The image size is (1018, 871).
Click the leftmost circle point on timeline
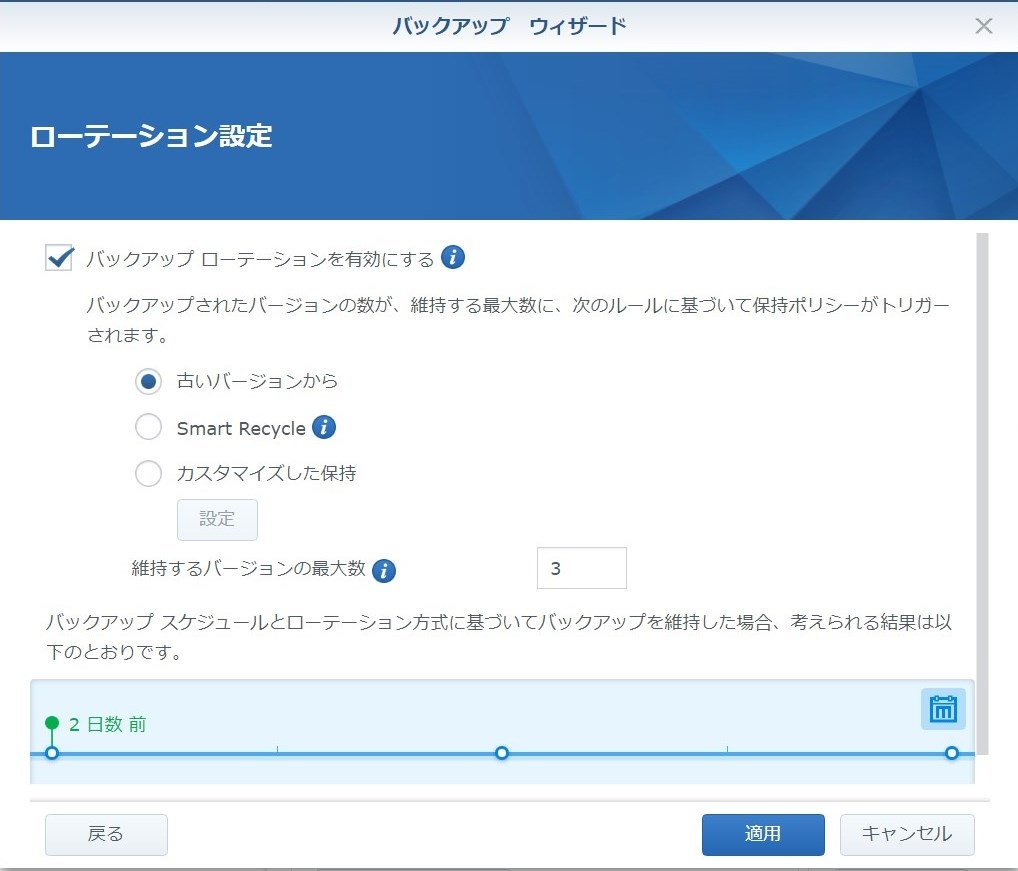[52, 753]
